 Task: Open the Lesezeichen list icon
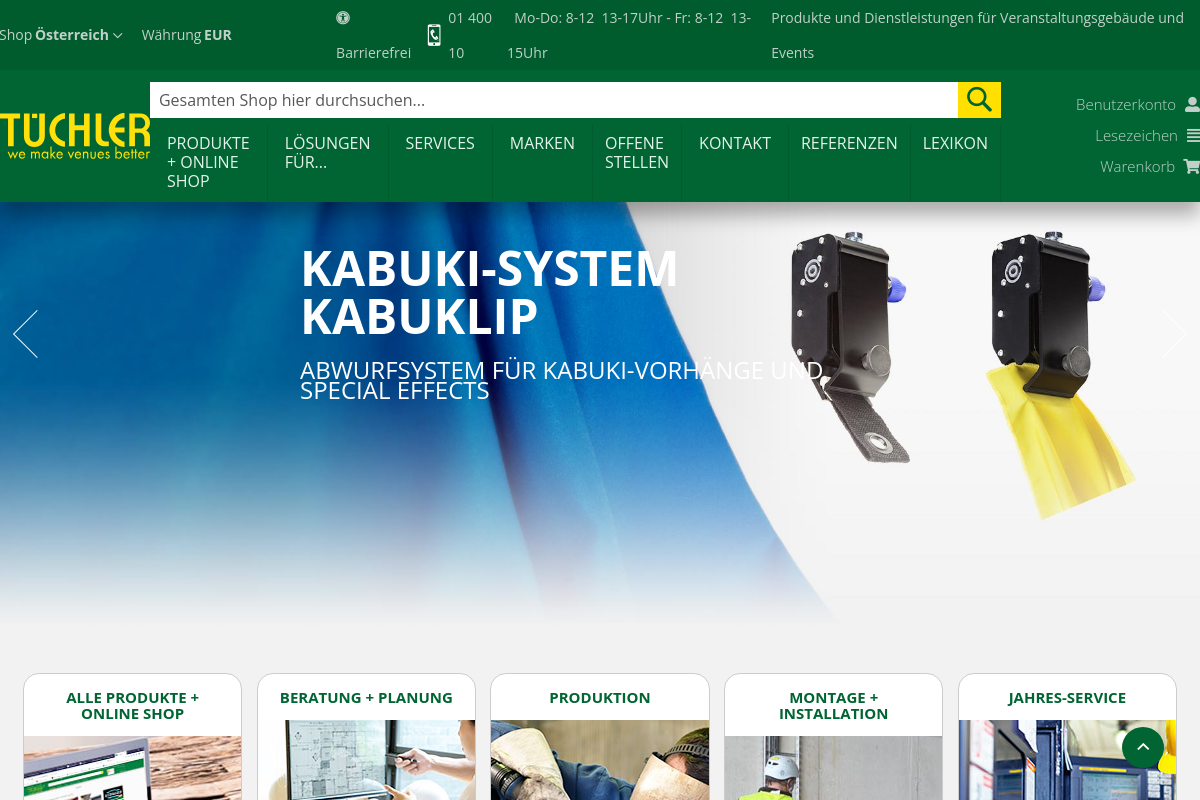pyautogui.click(x=1193, y=135)
